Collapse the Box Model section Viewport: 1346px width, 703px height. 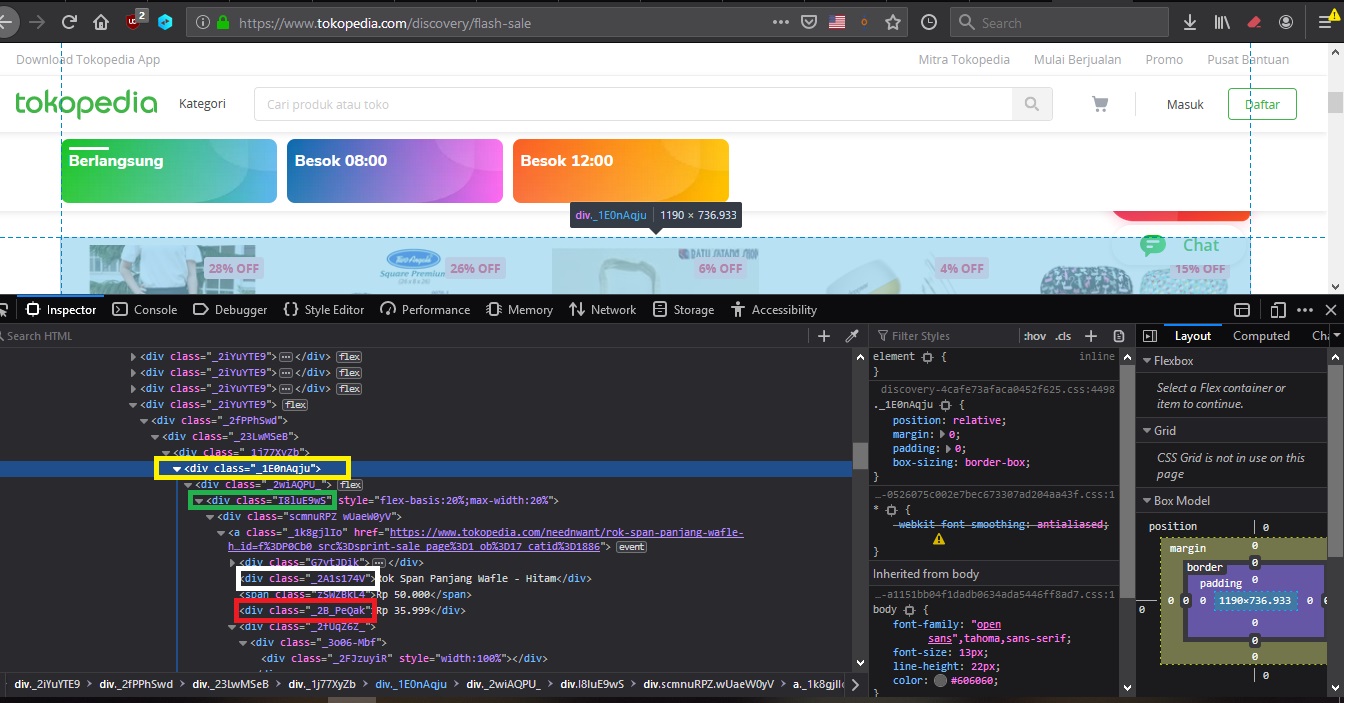[1148, 500]
